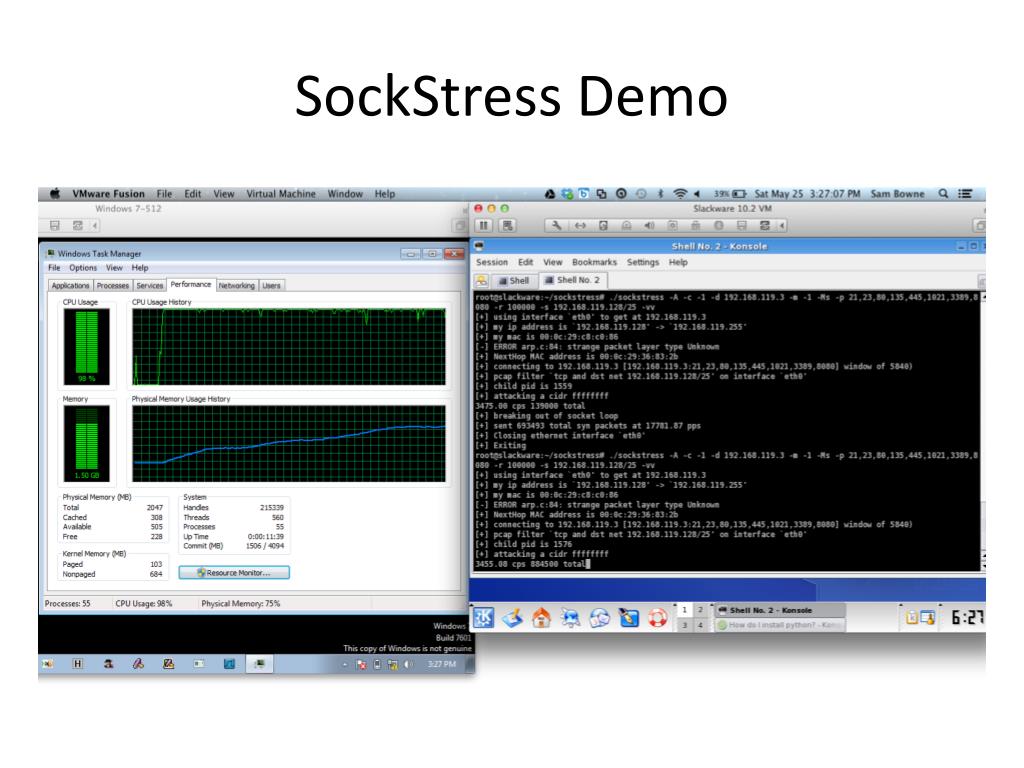
Task: Open Spotlight search magnifier icon
Action: (943, 193)
